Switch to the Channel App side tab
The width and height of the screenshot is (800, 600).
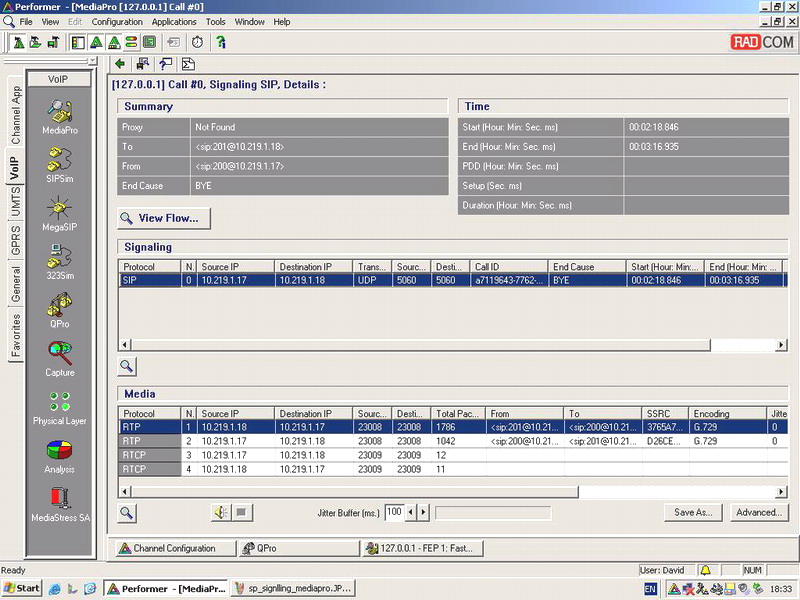tap(16, 114)
